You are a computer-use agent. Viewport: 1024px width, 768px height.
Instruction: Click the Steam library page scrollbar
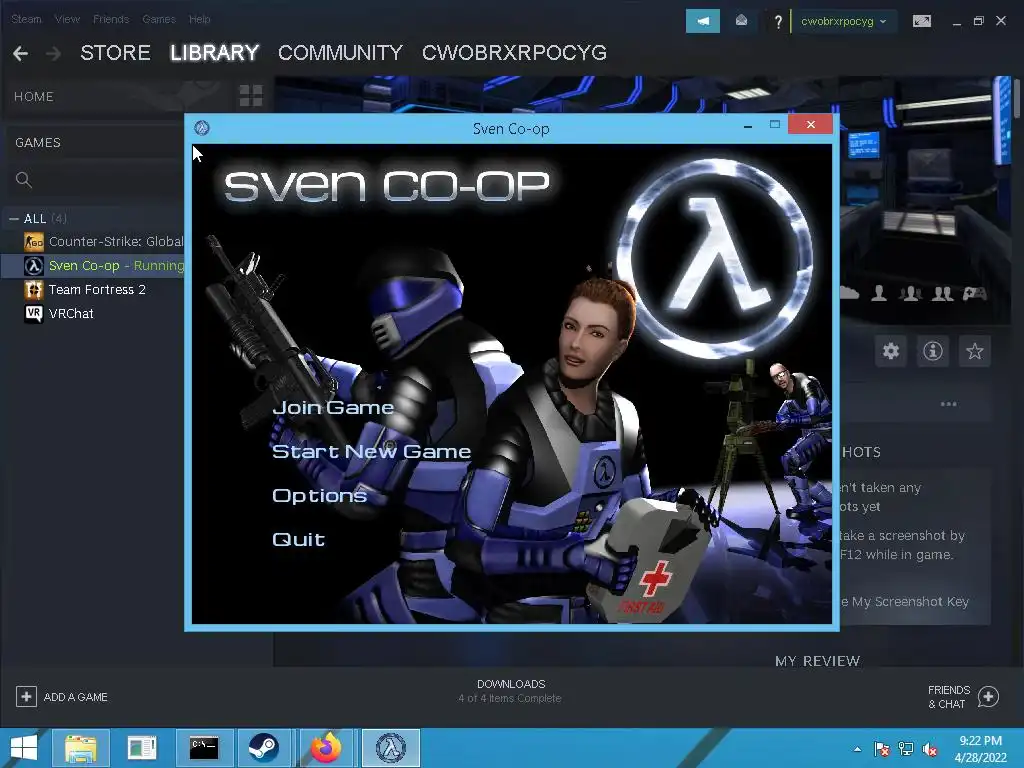[1016, 98]
